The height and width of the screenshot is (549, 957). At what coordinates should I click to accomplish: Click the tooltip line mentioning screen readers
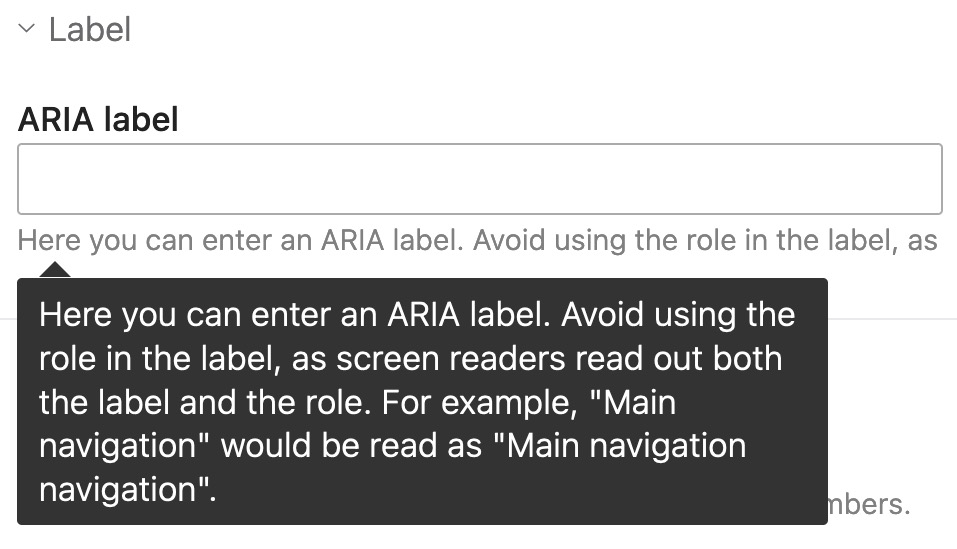click(x=411, y=360)
